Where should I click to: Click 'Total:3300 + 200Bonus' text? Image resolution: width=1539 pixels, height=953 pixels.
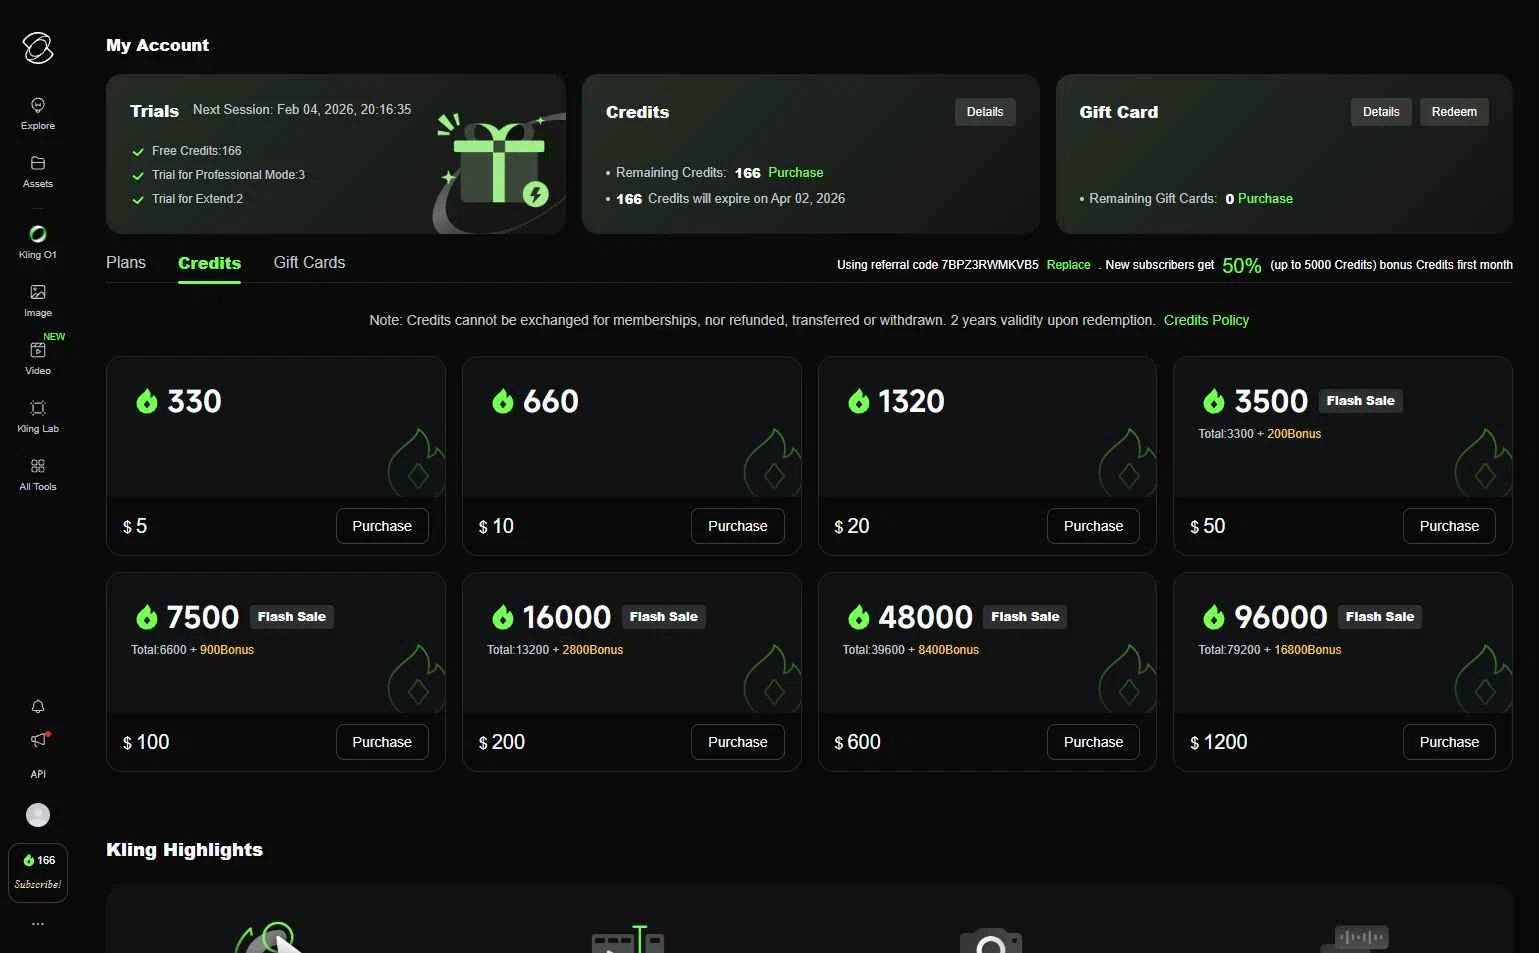(x=1260, y=434)
